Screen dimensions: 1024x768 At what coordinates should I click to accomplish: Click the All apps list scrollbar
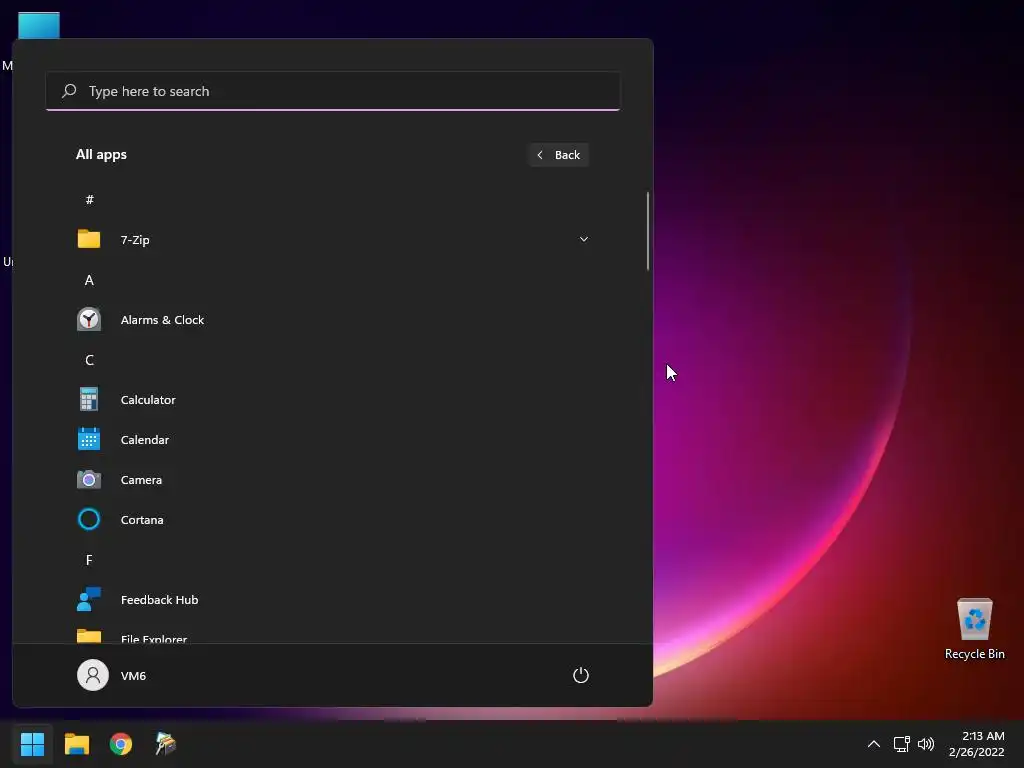tap(648, 230)
